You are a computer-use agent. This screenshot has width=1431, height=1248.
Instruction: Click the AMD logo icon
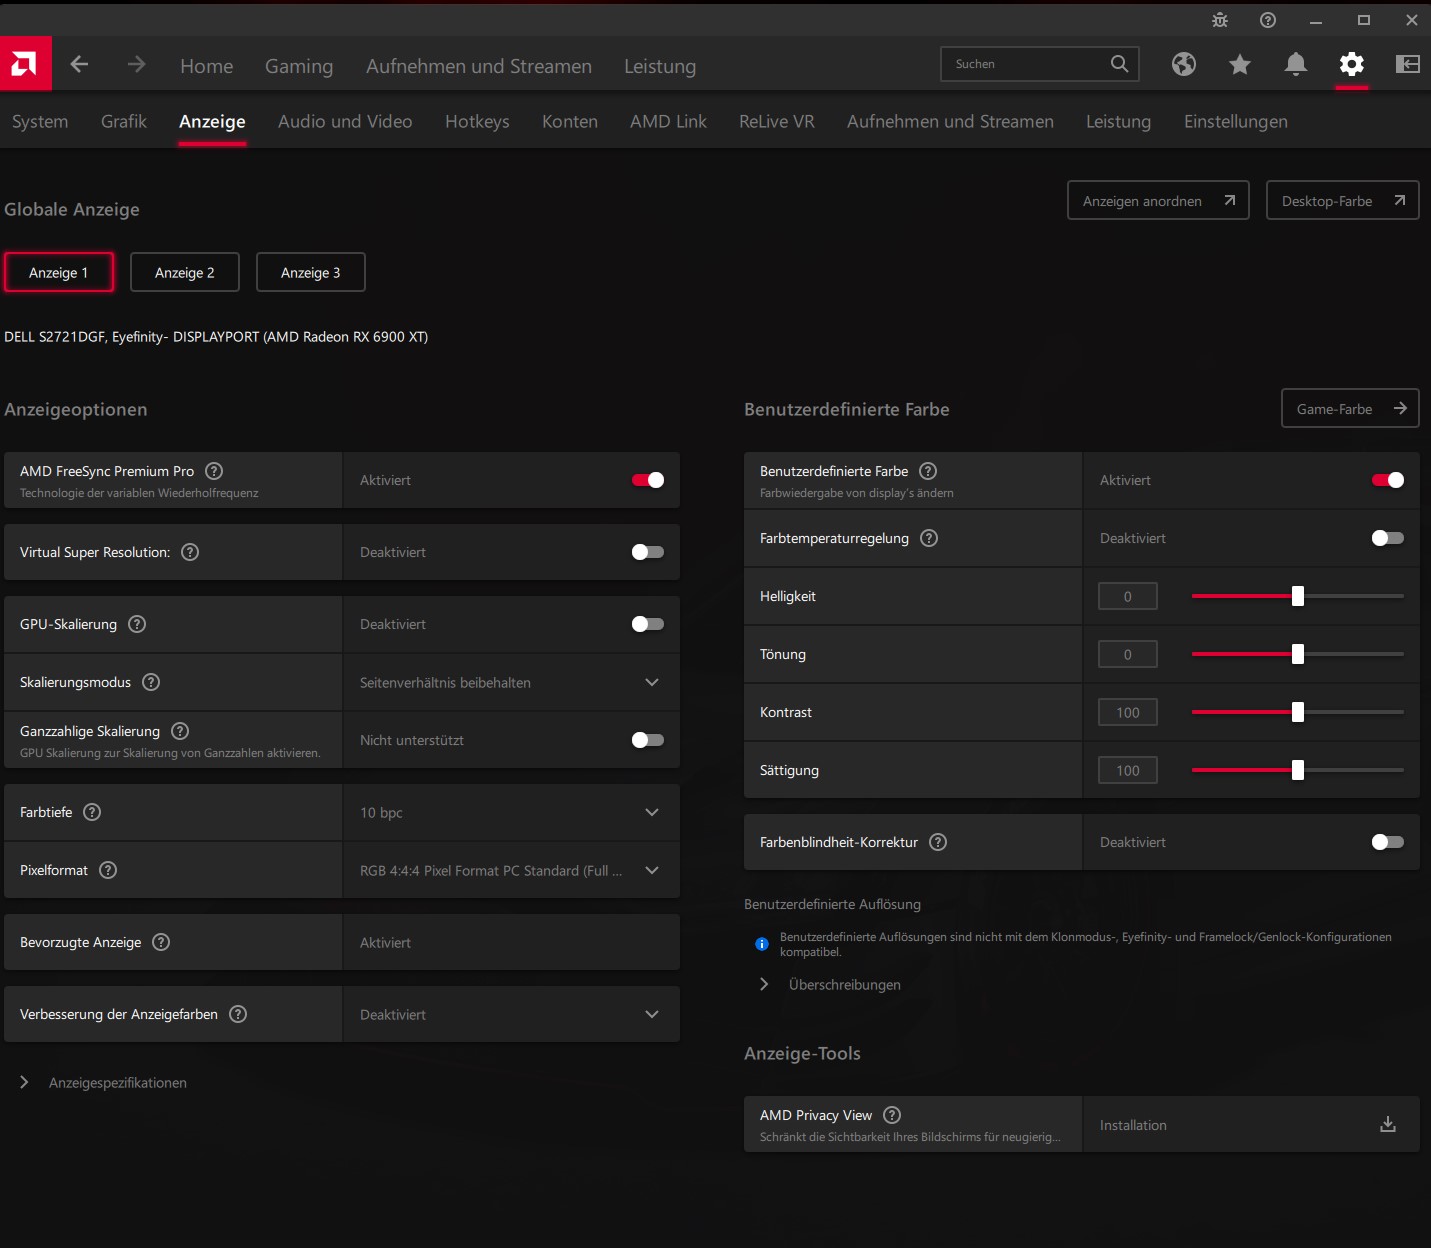point(25,64)
